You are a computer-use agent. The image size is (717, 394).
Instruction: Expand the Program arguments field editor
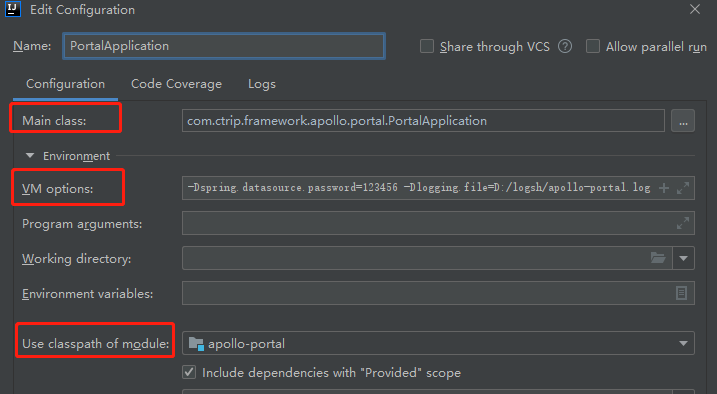coord(683,223)
